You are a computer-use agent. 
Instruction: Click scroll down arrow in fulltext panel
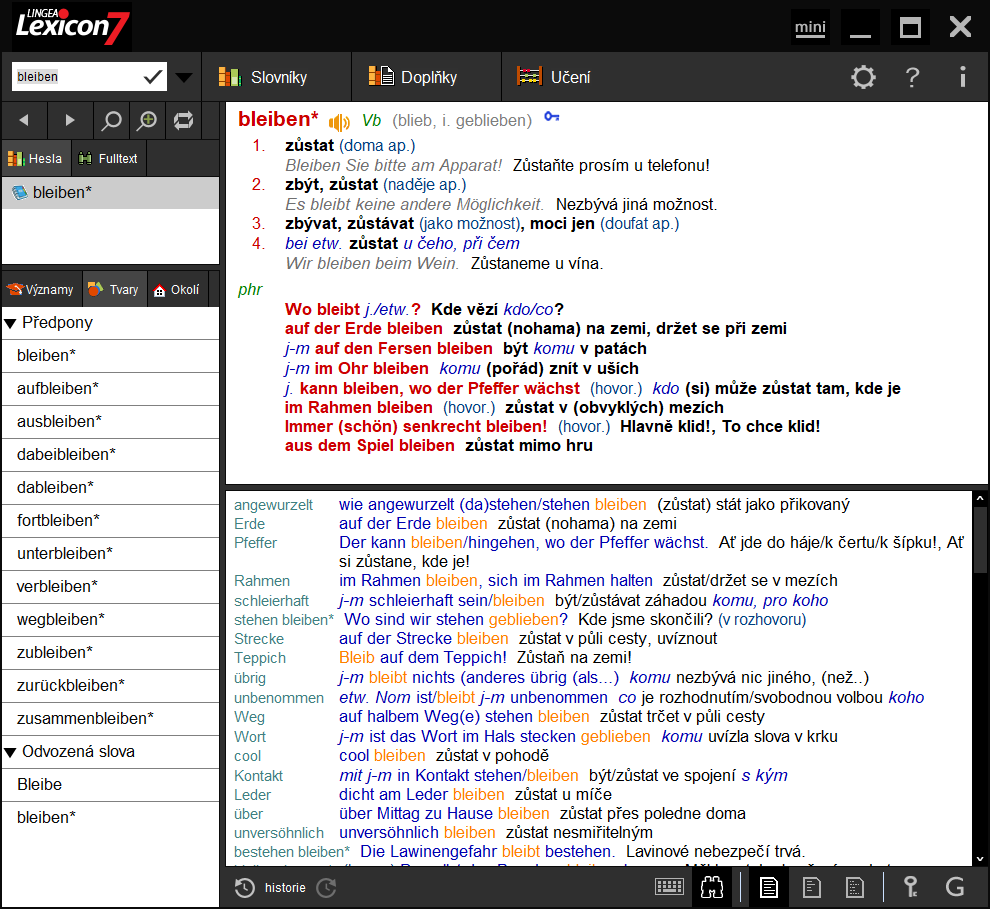pos(980,858)
